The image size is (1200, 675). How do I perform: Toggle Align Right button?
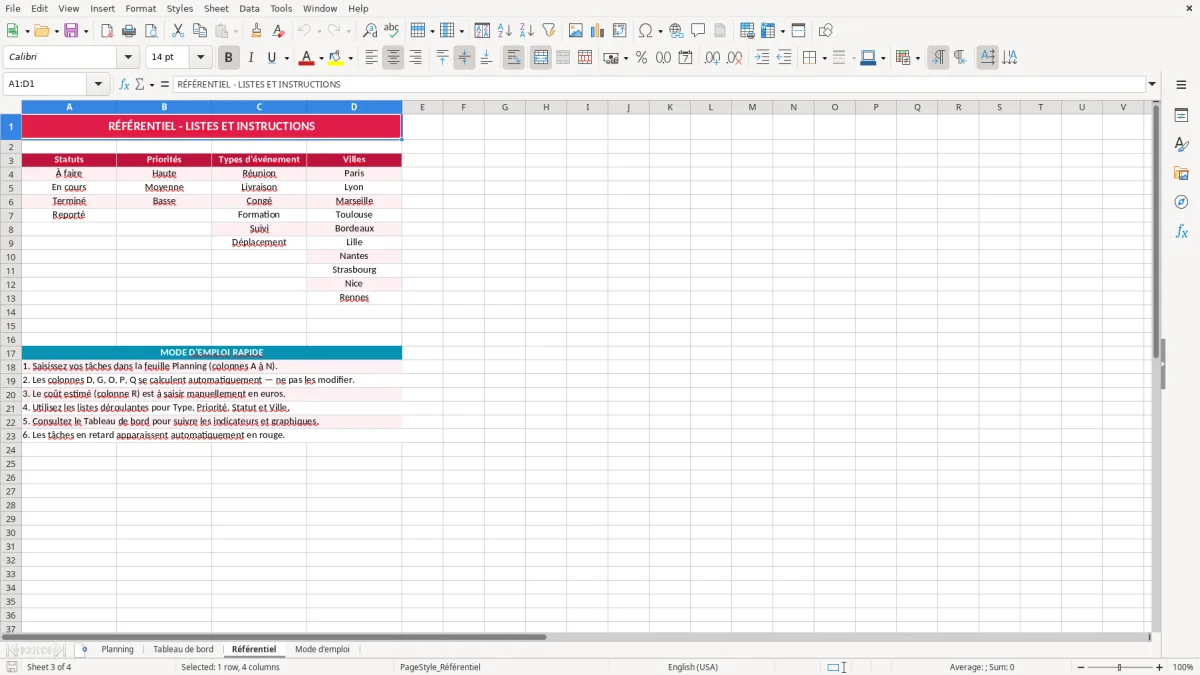click(415, 58)
